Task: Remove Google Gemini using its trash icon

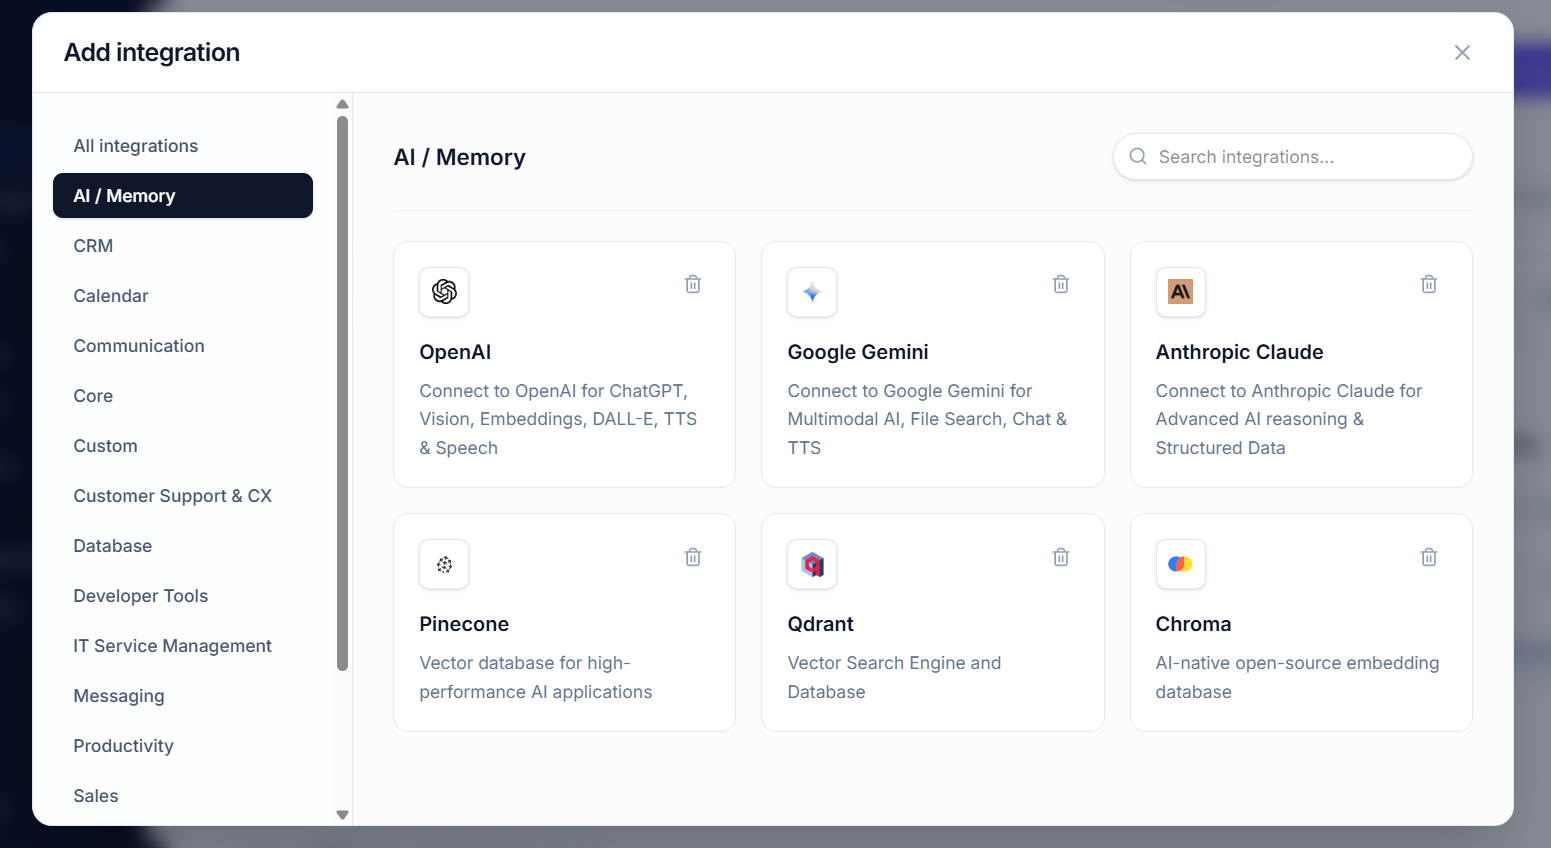Action: tap(1061, 284)
